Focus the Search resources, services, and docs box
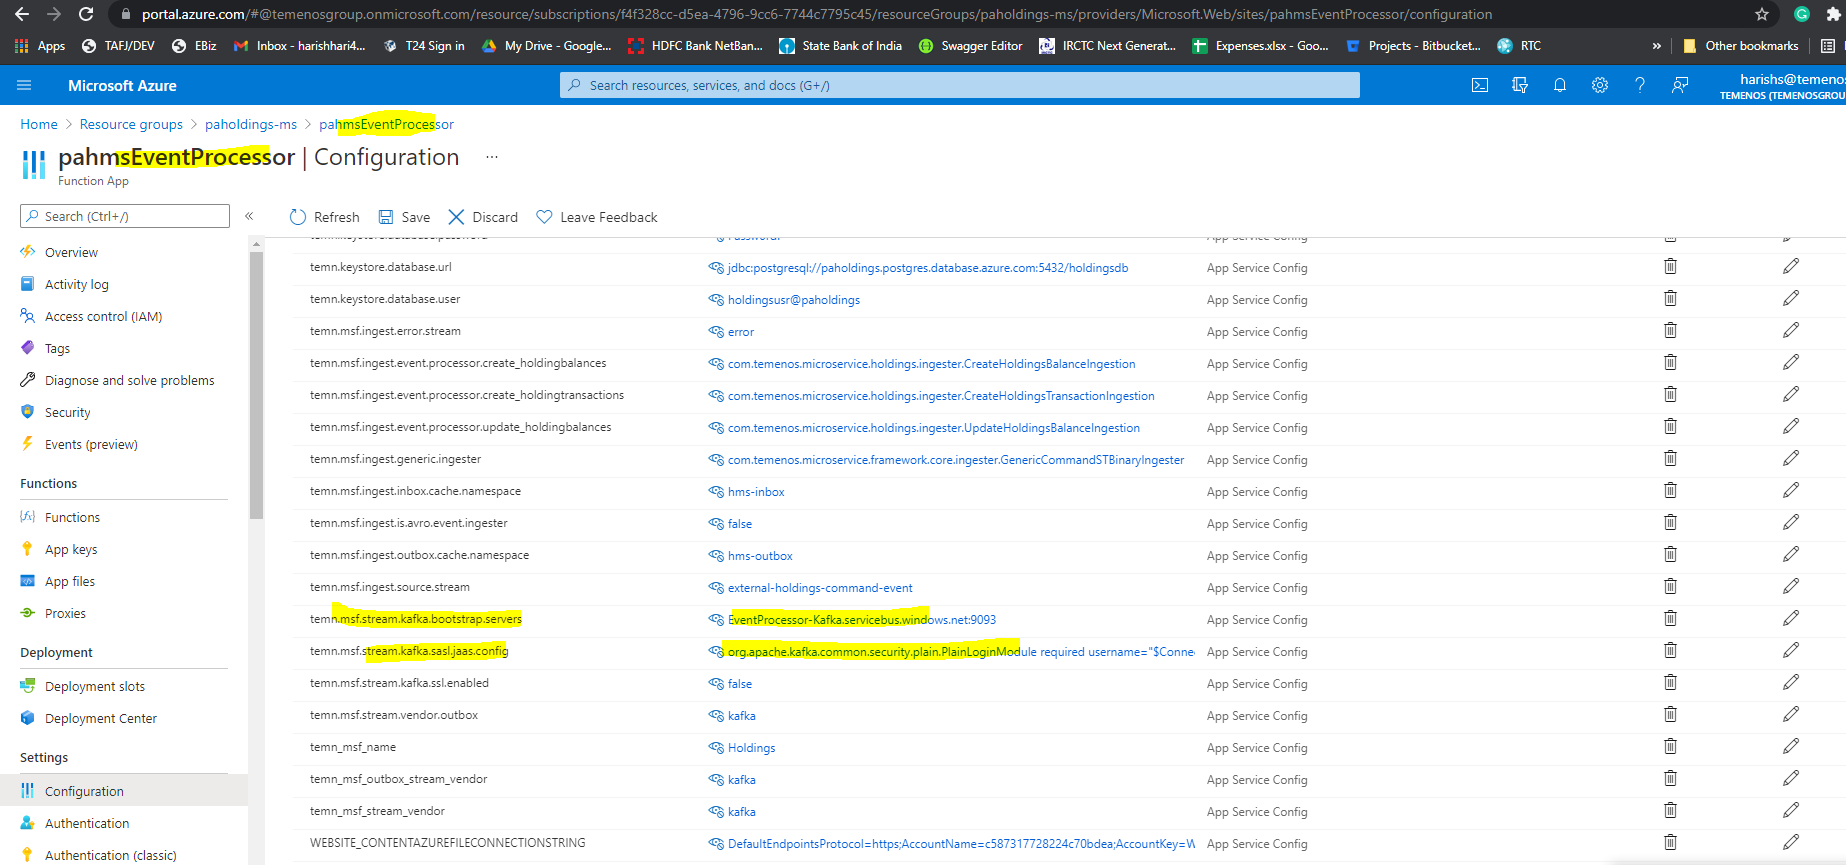The height and width of the screenshot is (865, 1846). click(x=960, y=86)
